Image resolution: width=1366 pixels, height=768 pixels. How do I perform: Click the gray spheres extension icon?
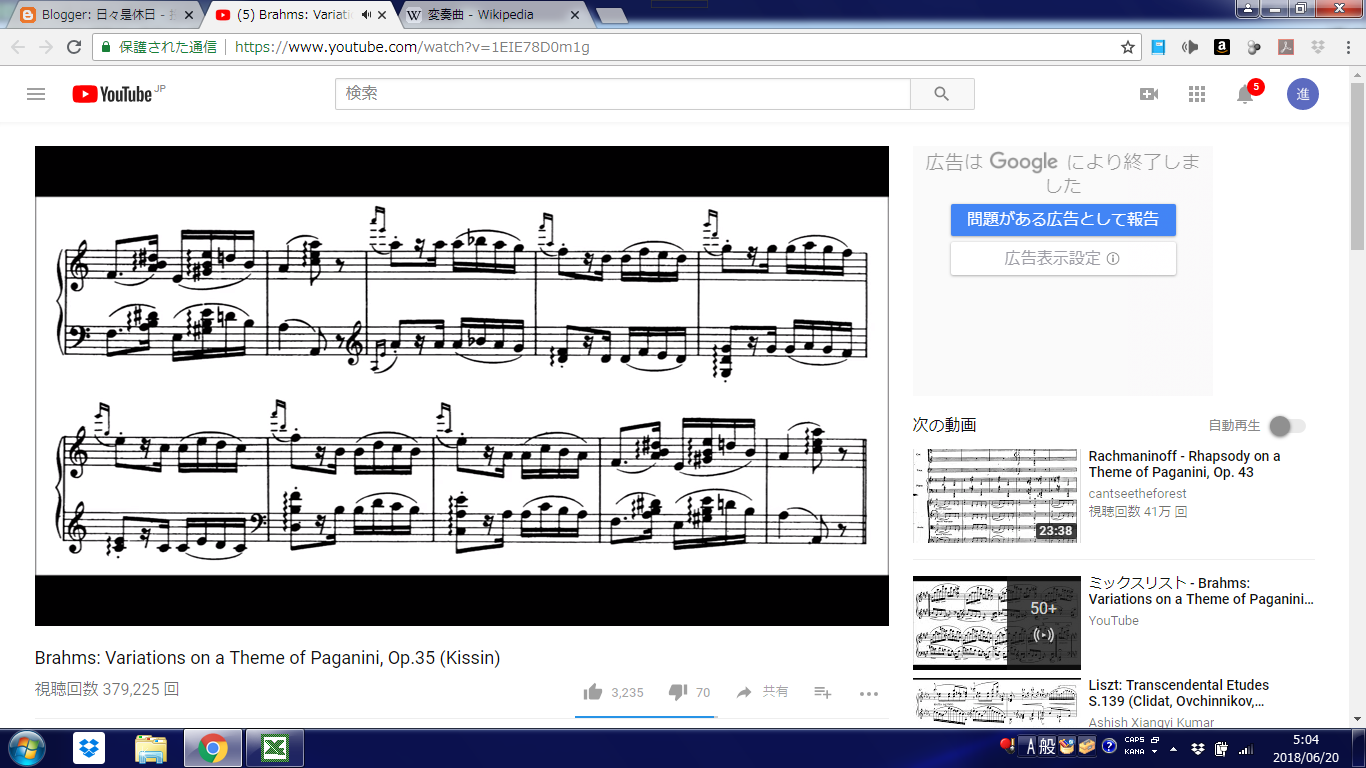[1254, 47]
